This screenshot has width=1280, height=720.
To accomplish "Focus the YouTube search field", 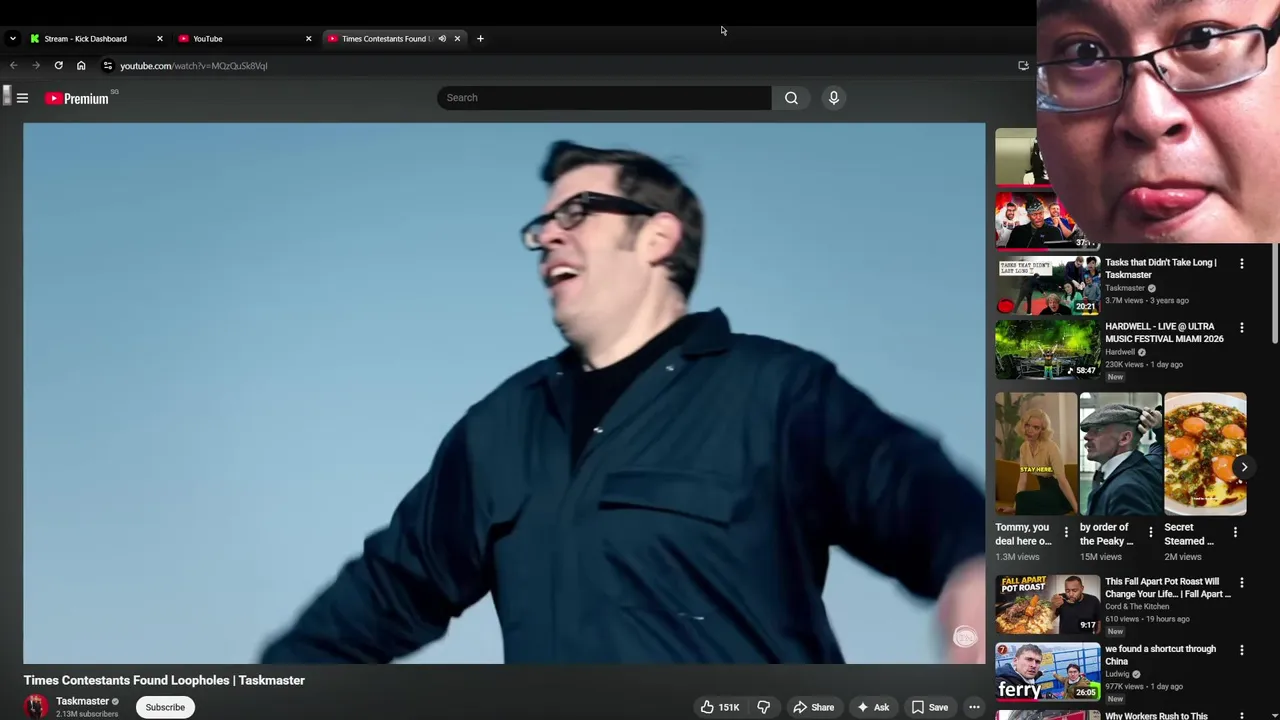I will pos(604,98).
